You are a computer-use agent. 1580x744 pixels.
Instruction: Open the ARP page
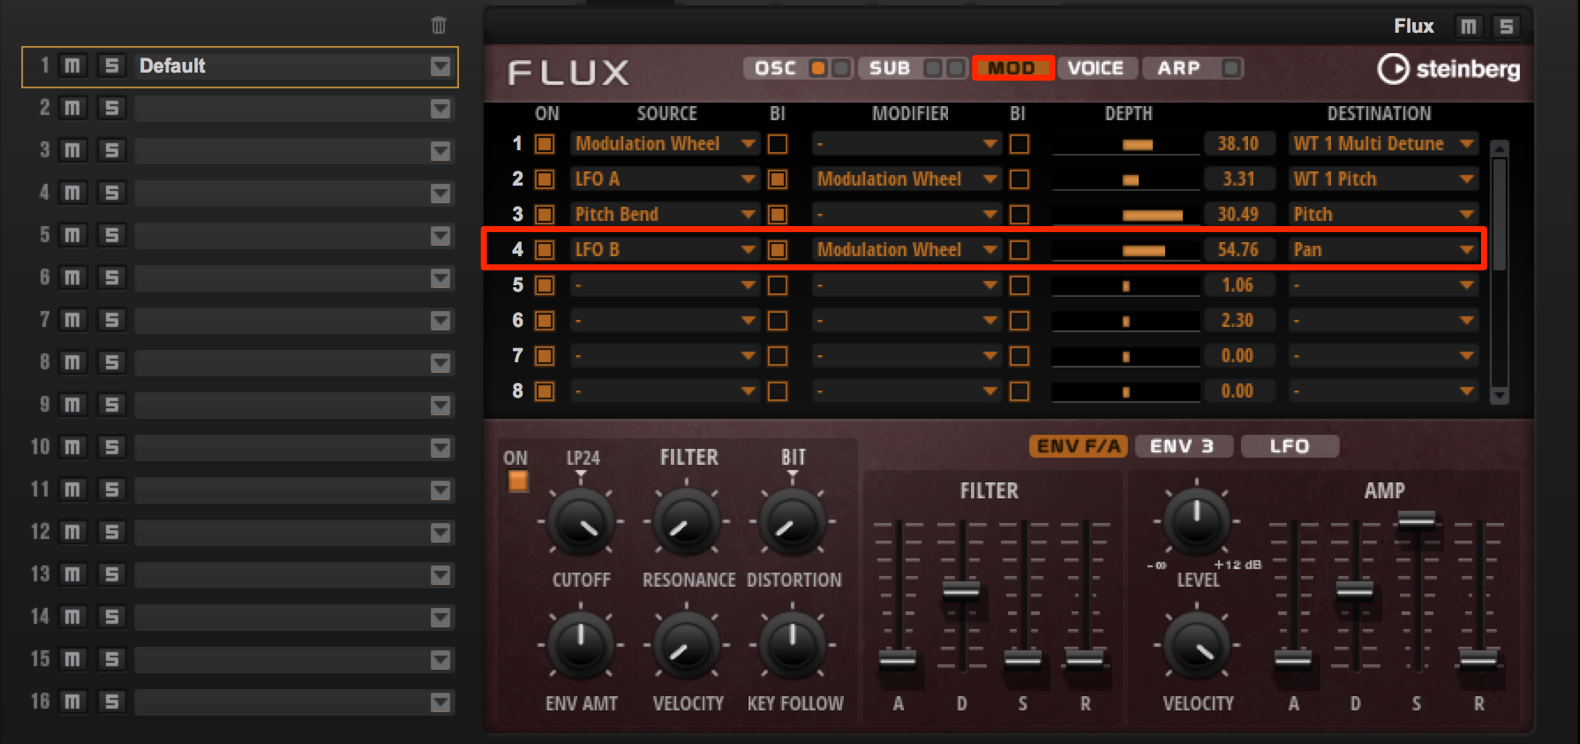(1179, 68)
